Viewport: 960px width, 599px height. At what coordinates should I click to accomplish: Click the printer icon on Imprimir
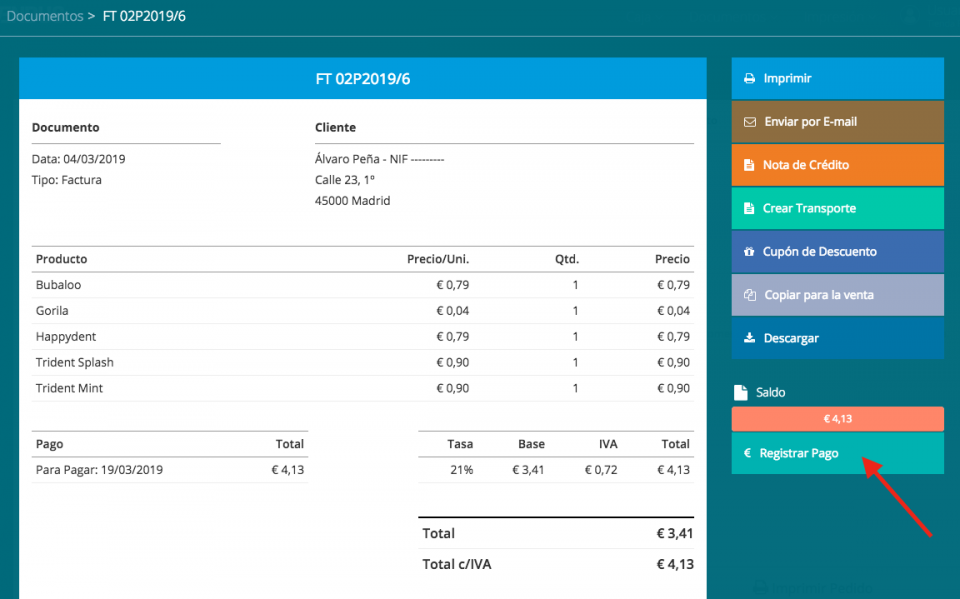[749, 79]
